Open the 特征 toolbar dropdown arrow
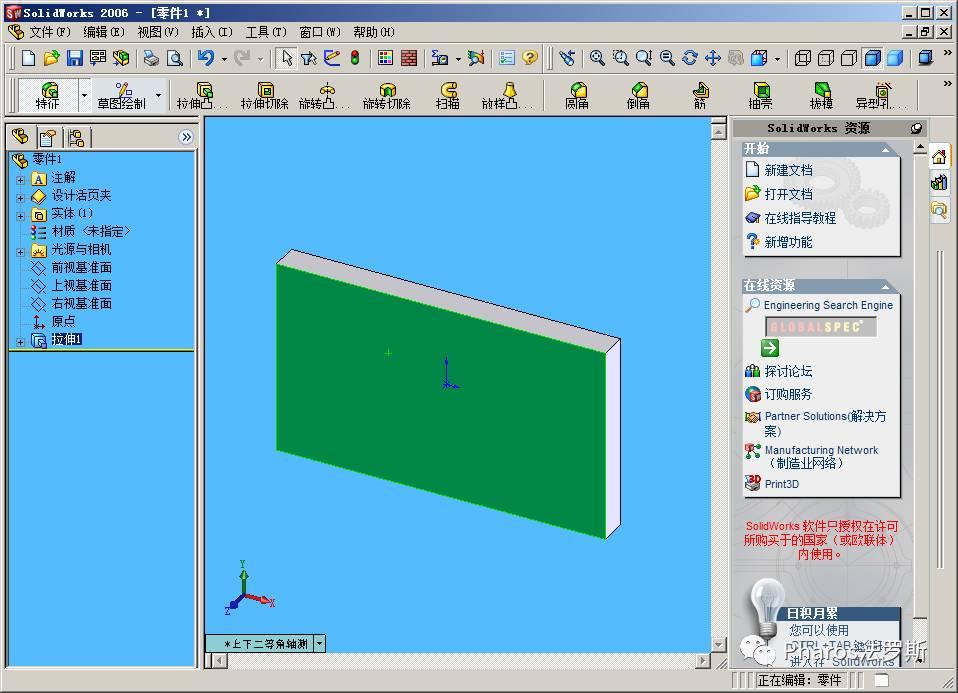This screenshot has width=958, height=693. [x=84, y=95]
